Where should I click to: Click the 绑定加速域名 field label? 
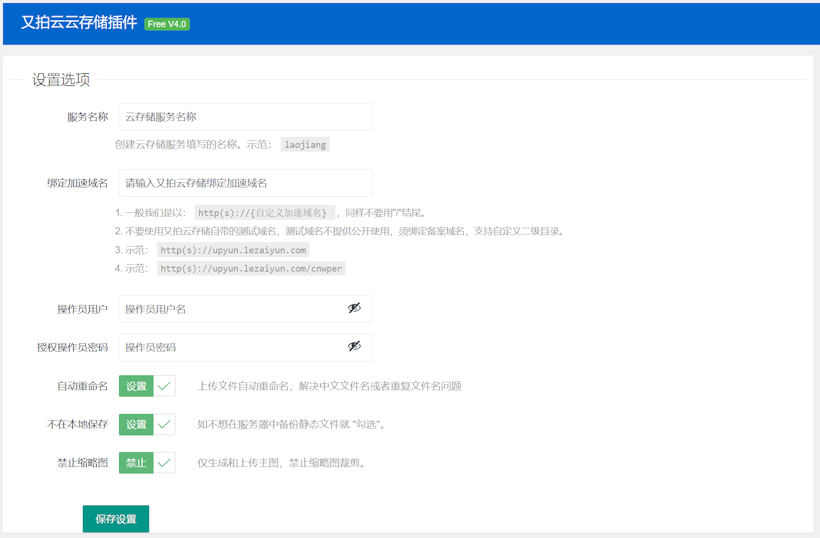[77, 183]
